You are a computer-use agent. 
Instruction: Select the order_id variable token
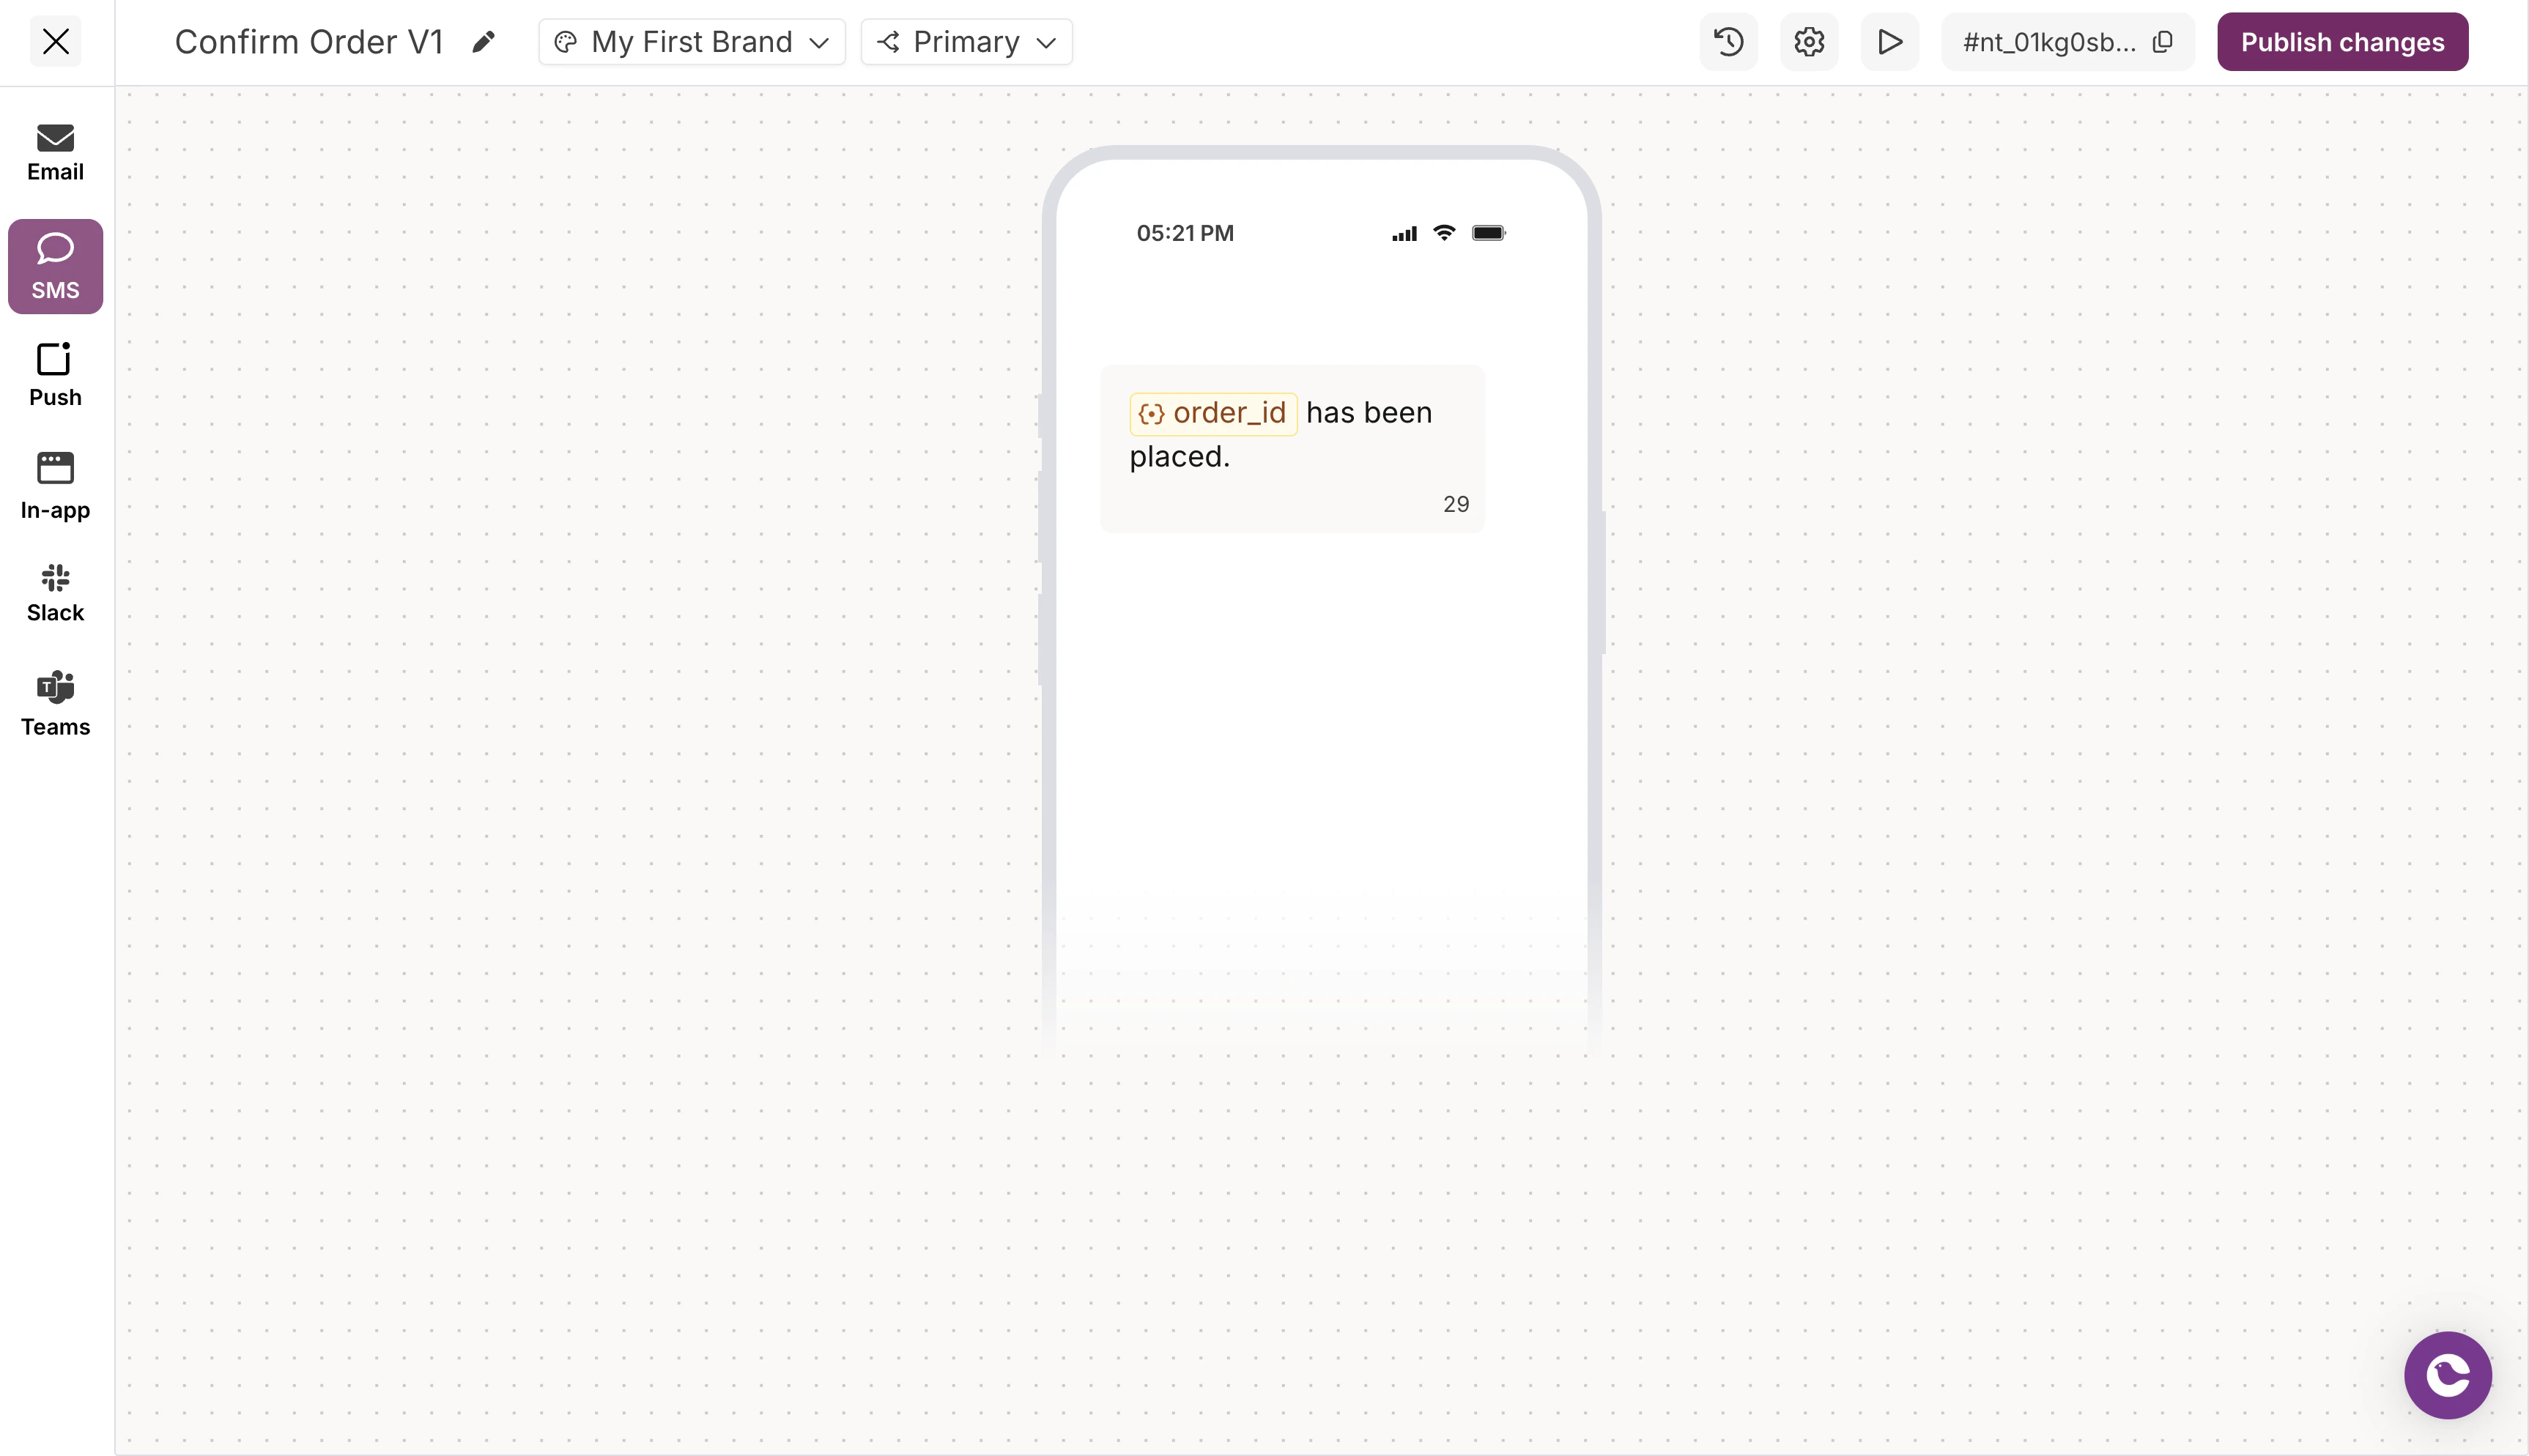coord(1212,412)
